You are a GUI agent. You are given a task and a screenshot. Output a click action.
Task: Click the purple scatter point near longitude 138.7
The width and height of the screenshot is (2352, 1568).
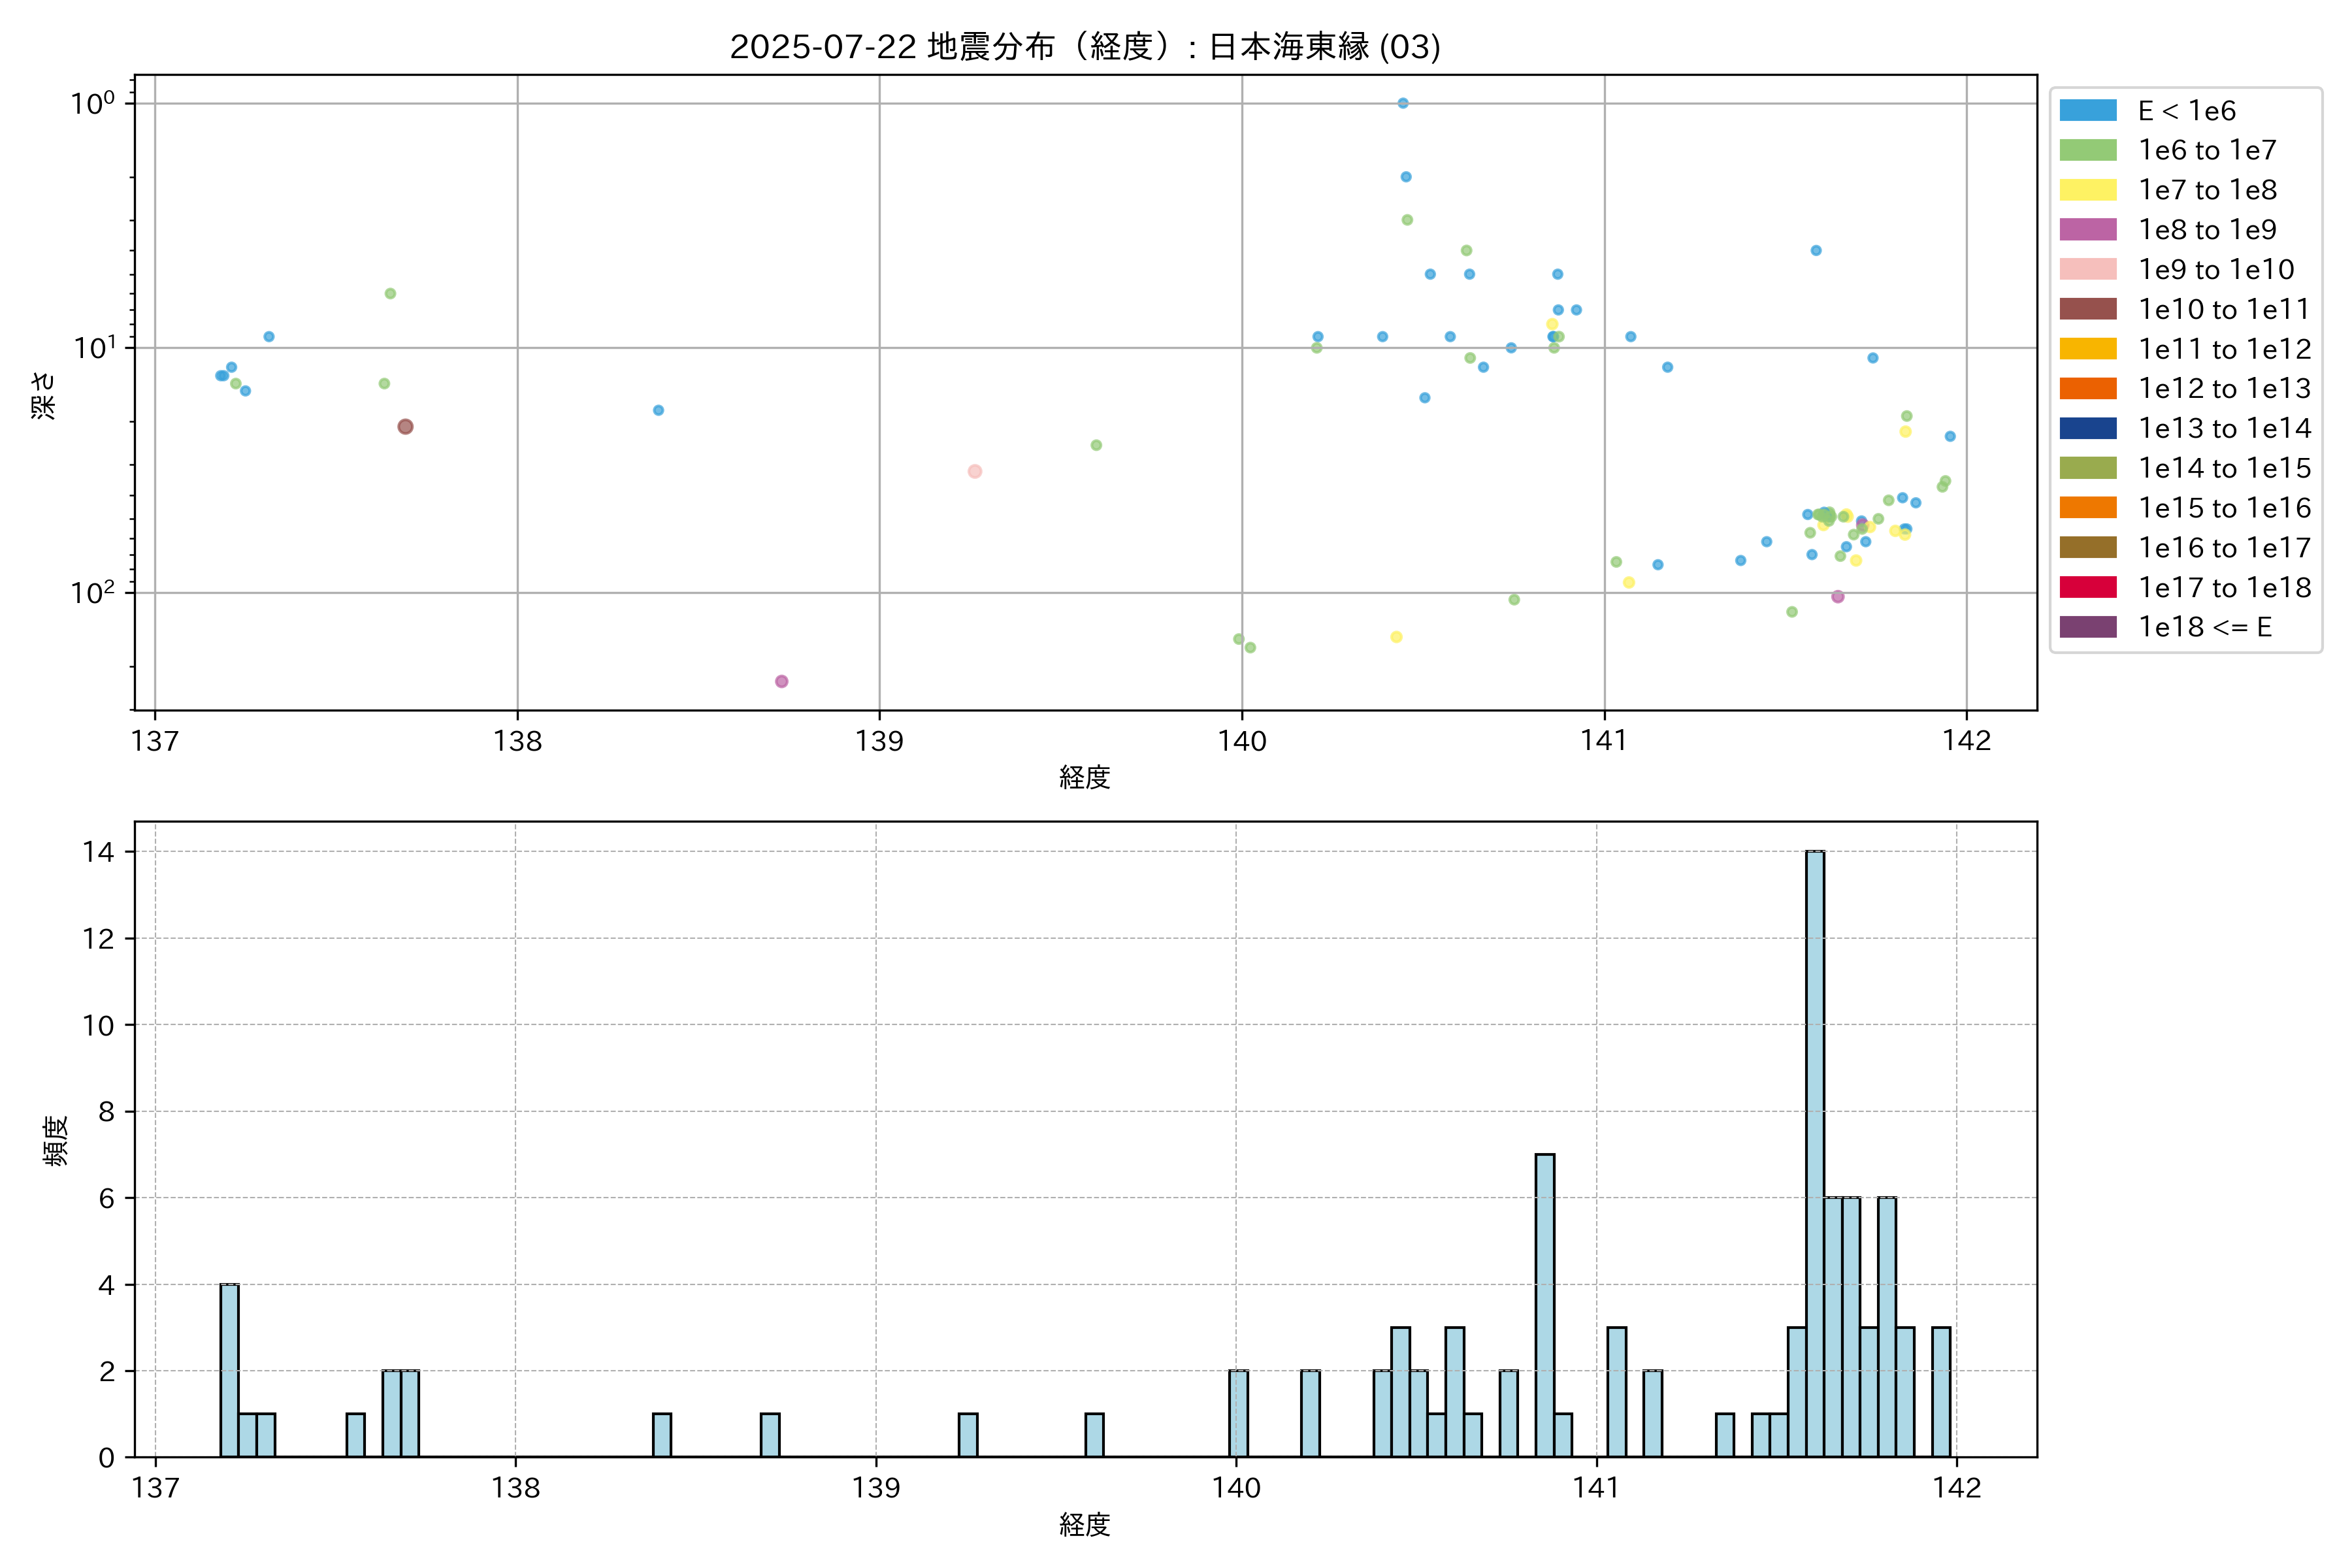(x=781, y=681)
